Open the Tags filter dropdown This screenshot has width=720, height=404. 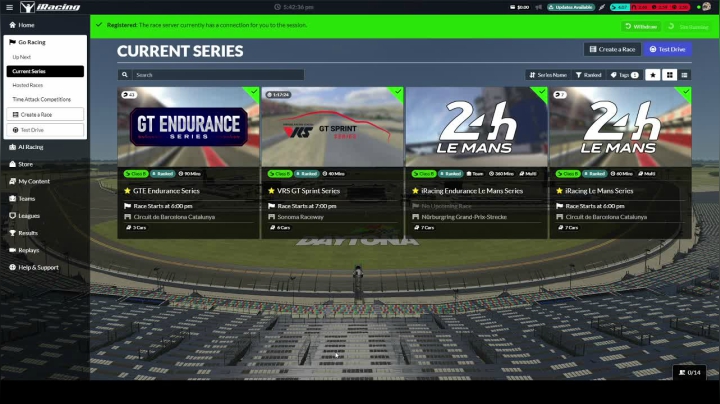(624, 75)
